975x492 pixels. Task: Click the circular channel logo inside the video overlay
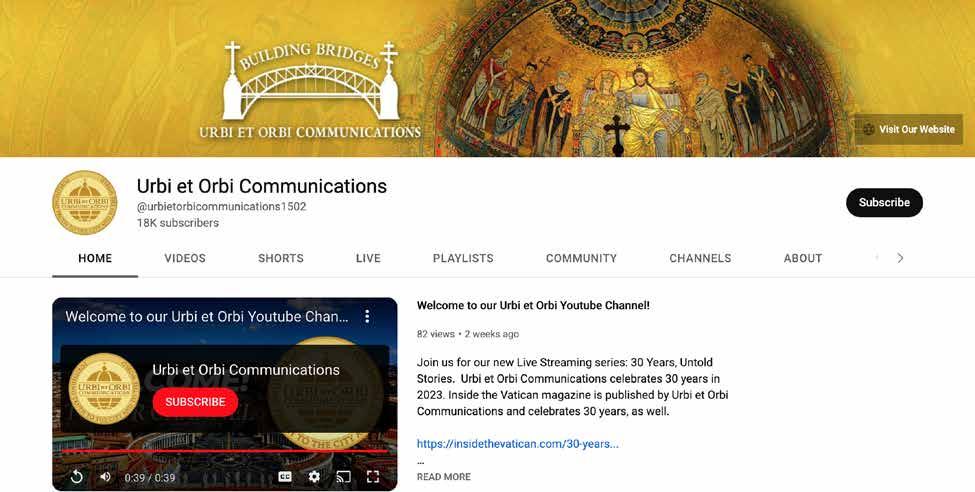(104, 389)
